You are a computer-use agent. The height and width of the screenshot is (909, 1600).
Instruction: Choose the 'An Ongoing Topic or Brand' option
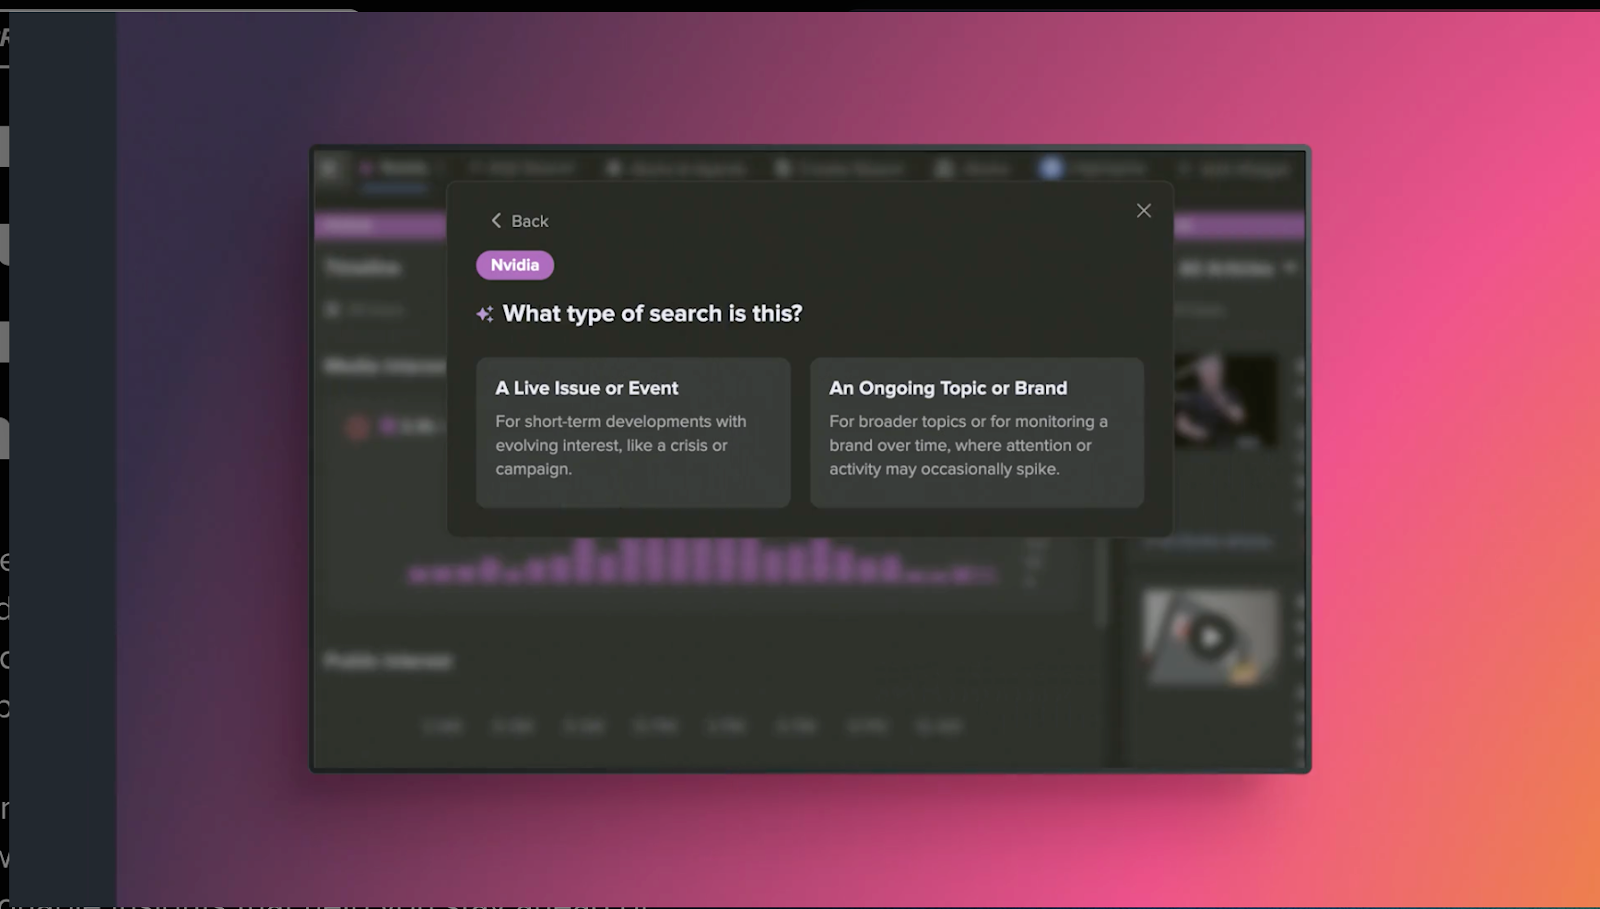pyautogui.click(x=977, y=432)
